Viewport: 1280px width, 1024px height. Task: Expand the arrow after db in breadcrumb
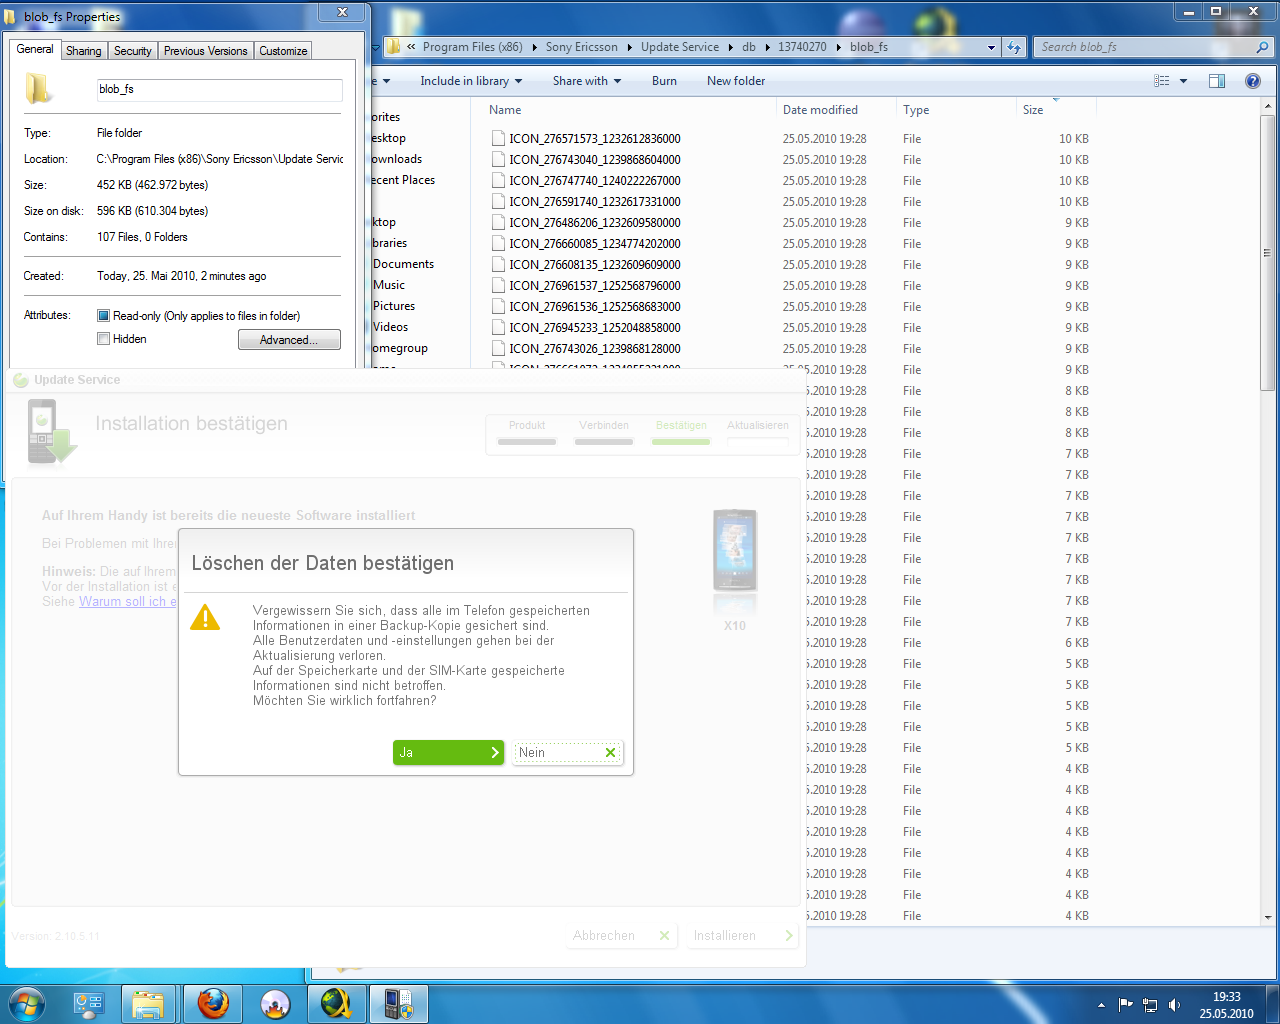click(767, 47)
